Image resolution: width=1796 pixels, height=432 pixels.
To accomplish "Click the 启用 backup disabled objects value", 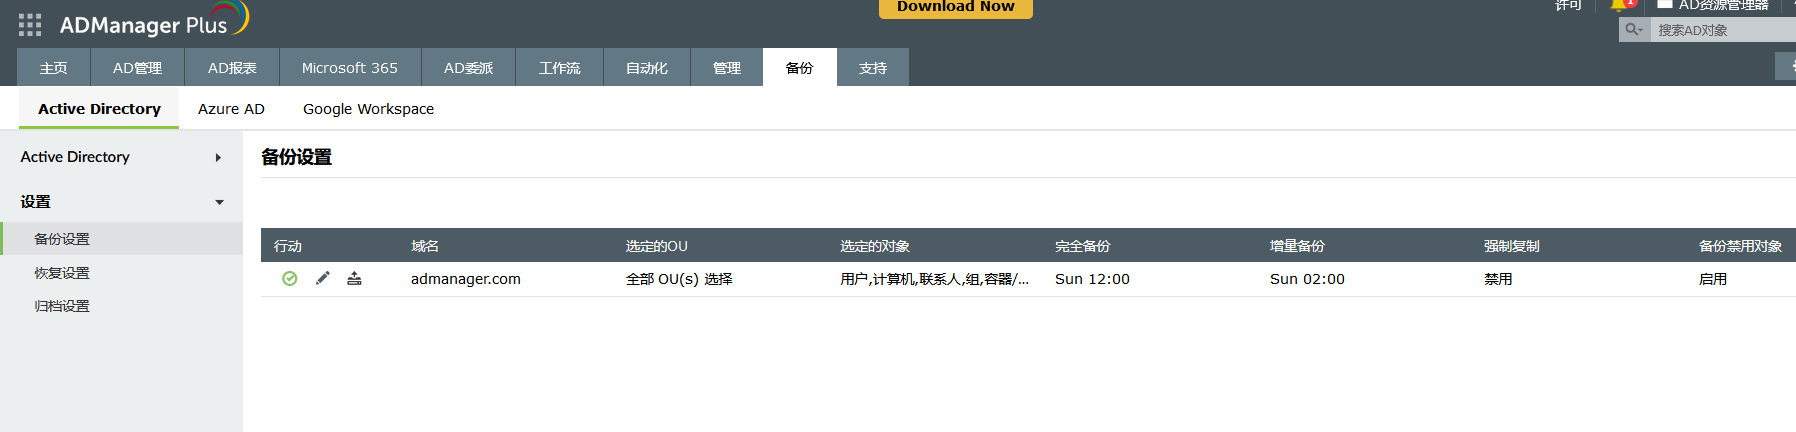I will coord(1713,279).
